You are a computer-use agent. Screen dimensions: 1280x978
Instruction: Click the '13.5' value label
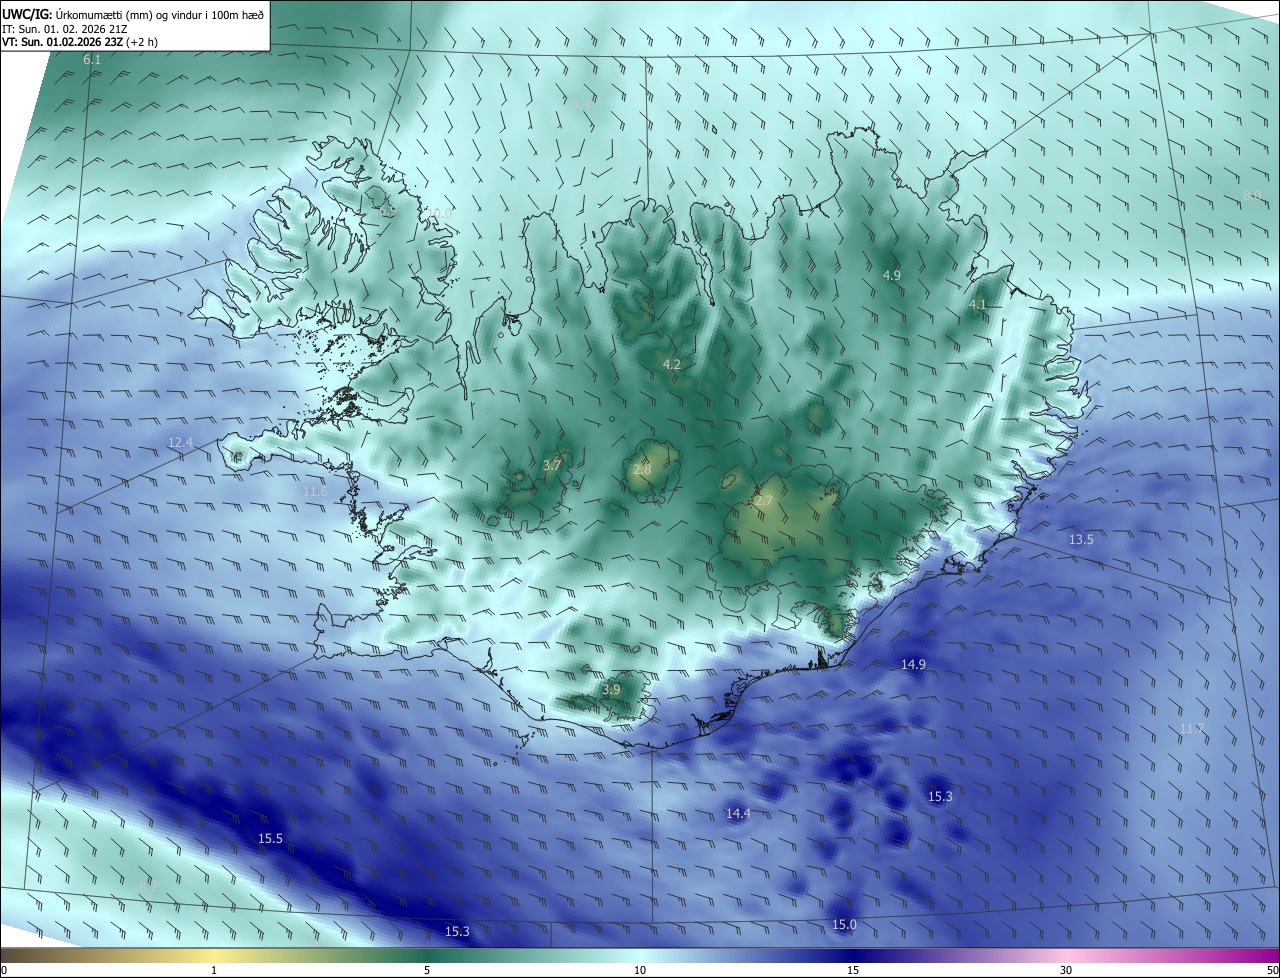[x=1081, y=539]
